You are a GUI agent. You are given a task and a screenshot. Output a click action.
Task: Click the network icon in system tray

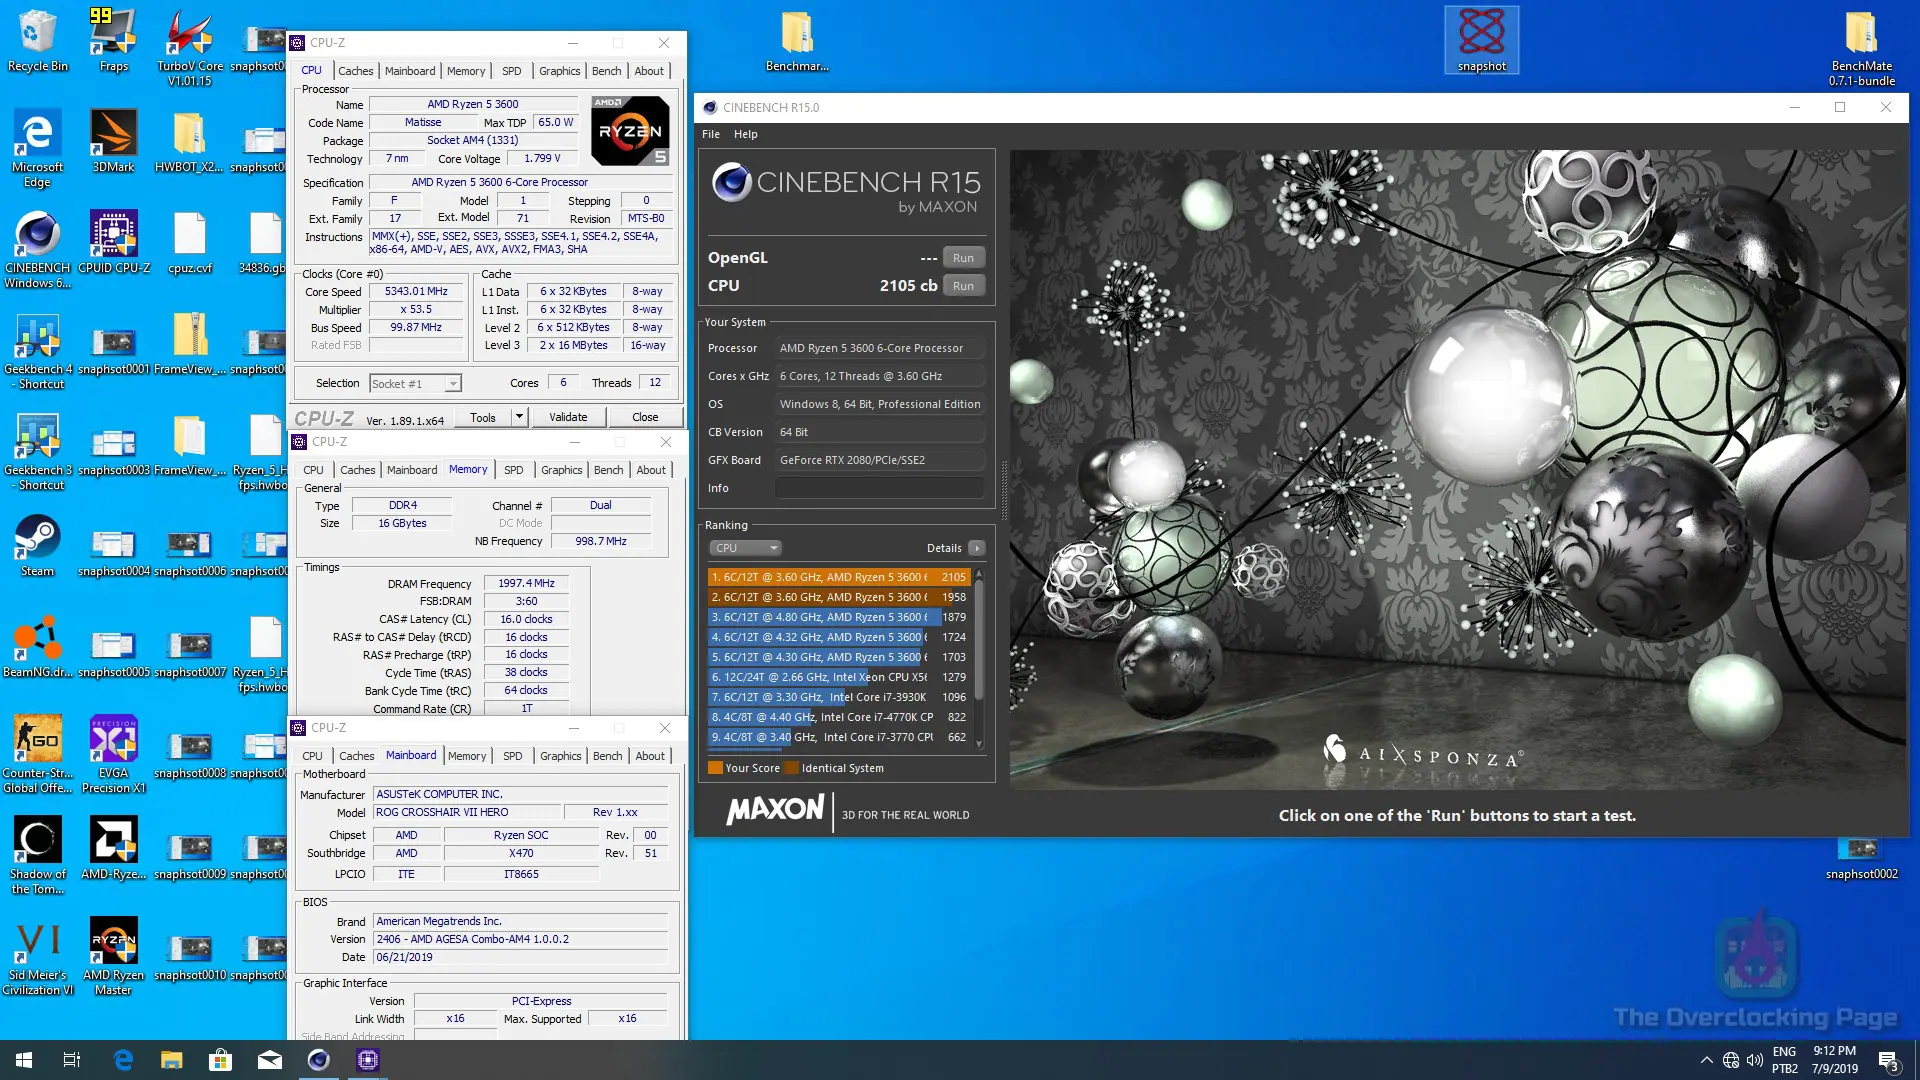point(1731,1060)
